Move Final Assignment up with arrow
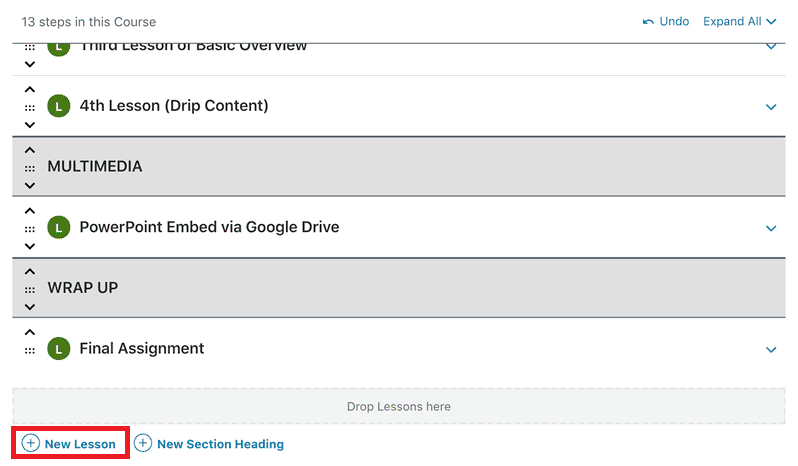 (30, 332)
